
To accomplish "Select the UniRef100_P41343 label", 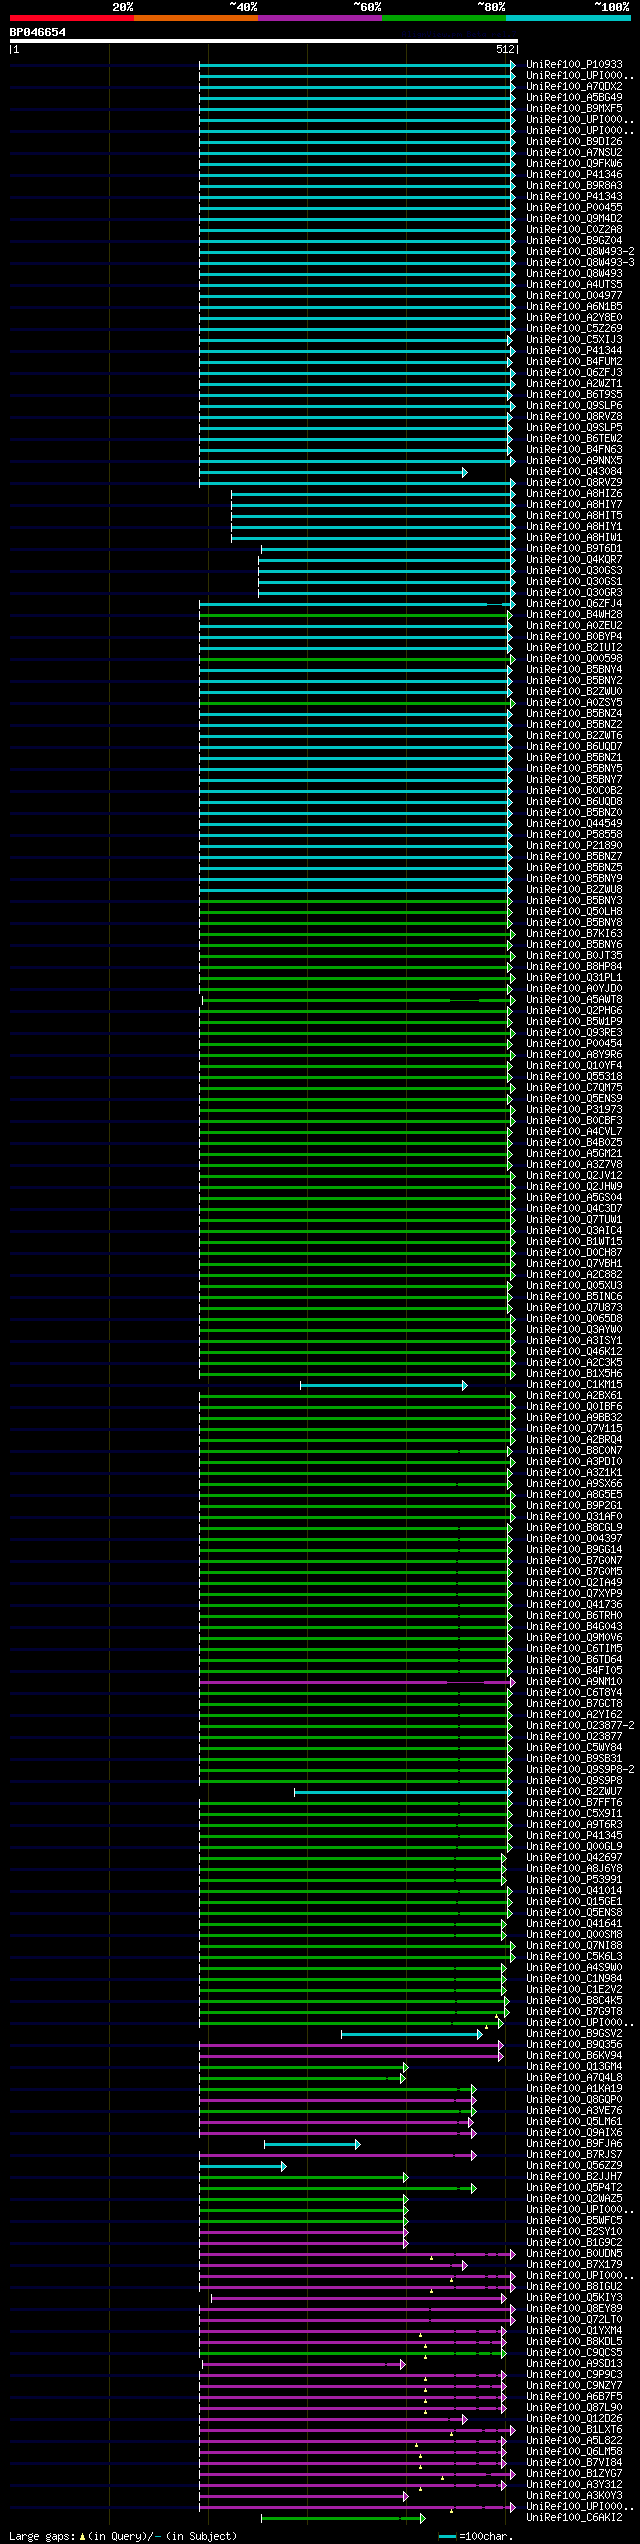I will [574, 197].
